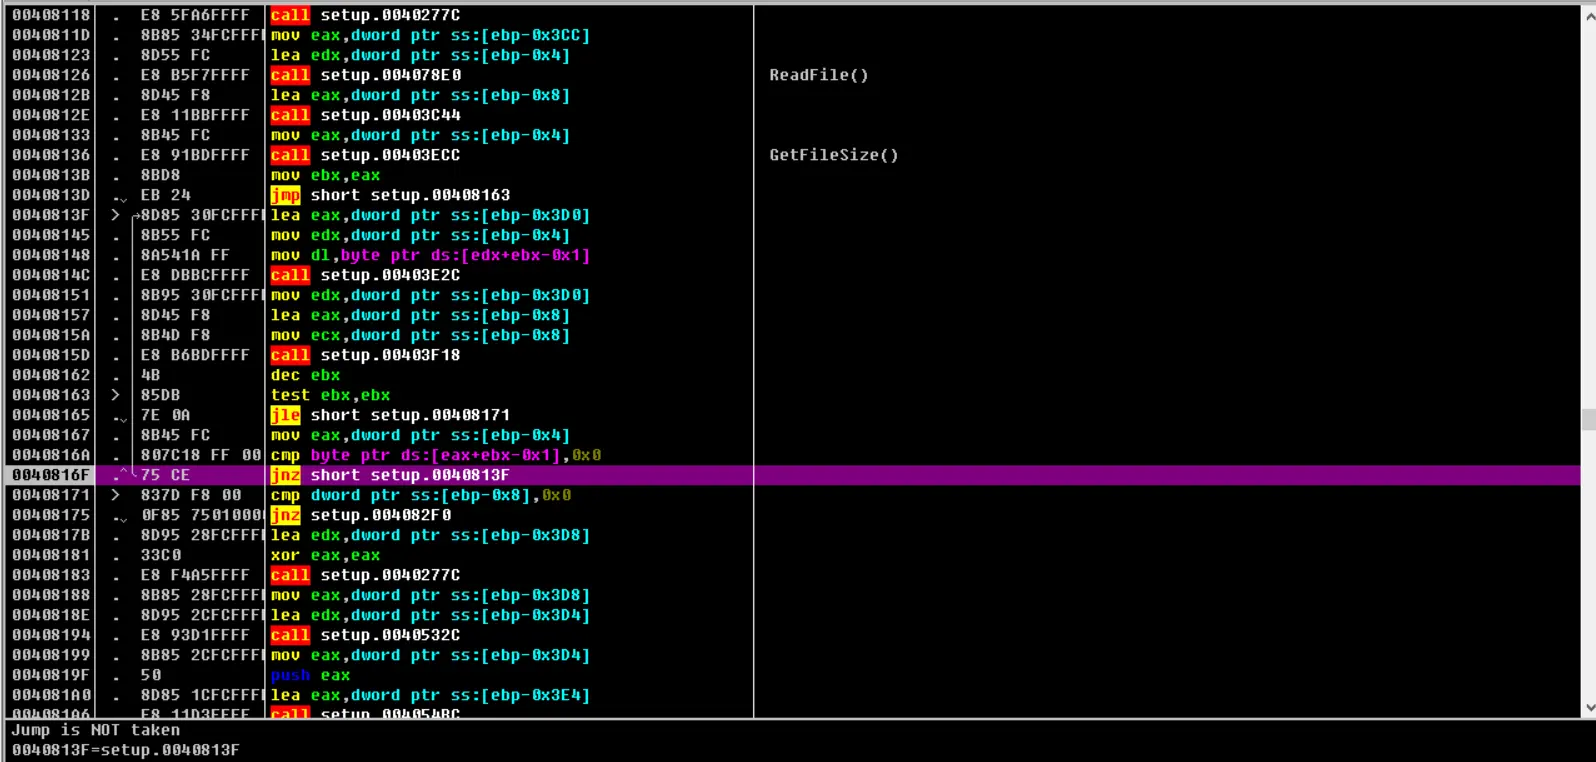Select call setup.00403E2C instruction
The image size is (1596, 762).
point(366,275)
